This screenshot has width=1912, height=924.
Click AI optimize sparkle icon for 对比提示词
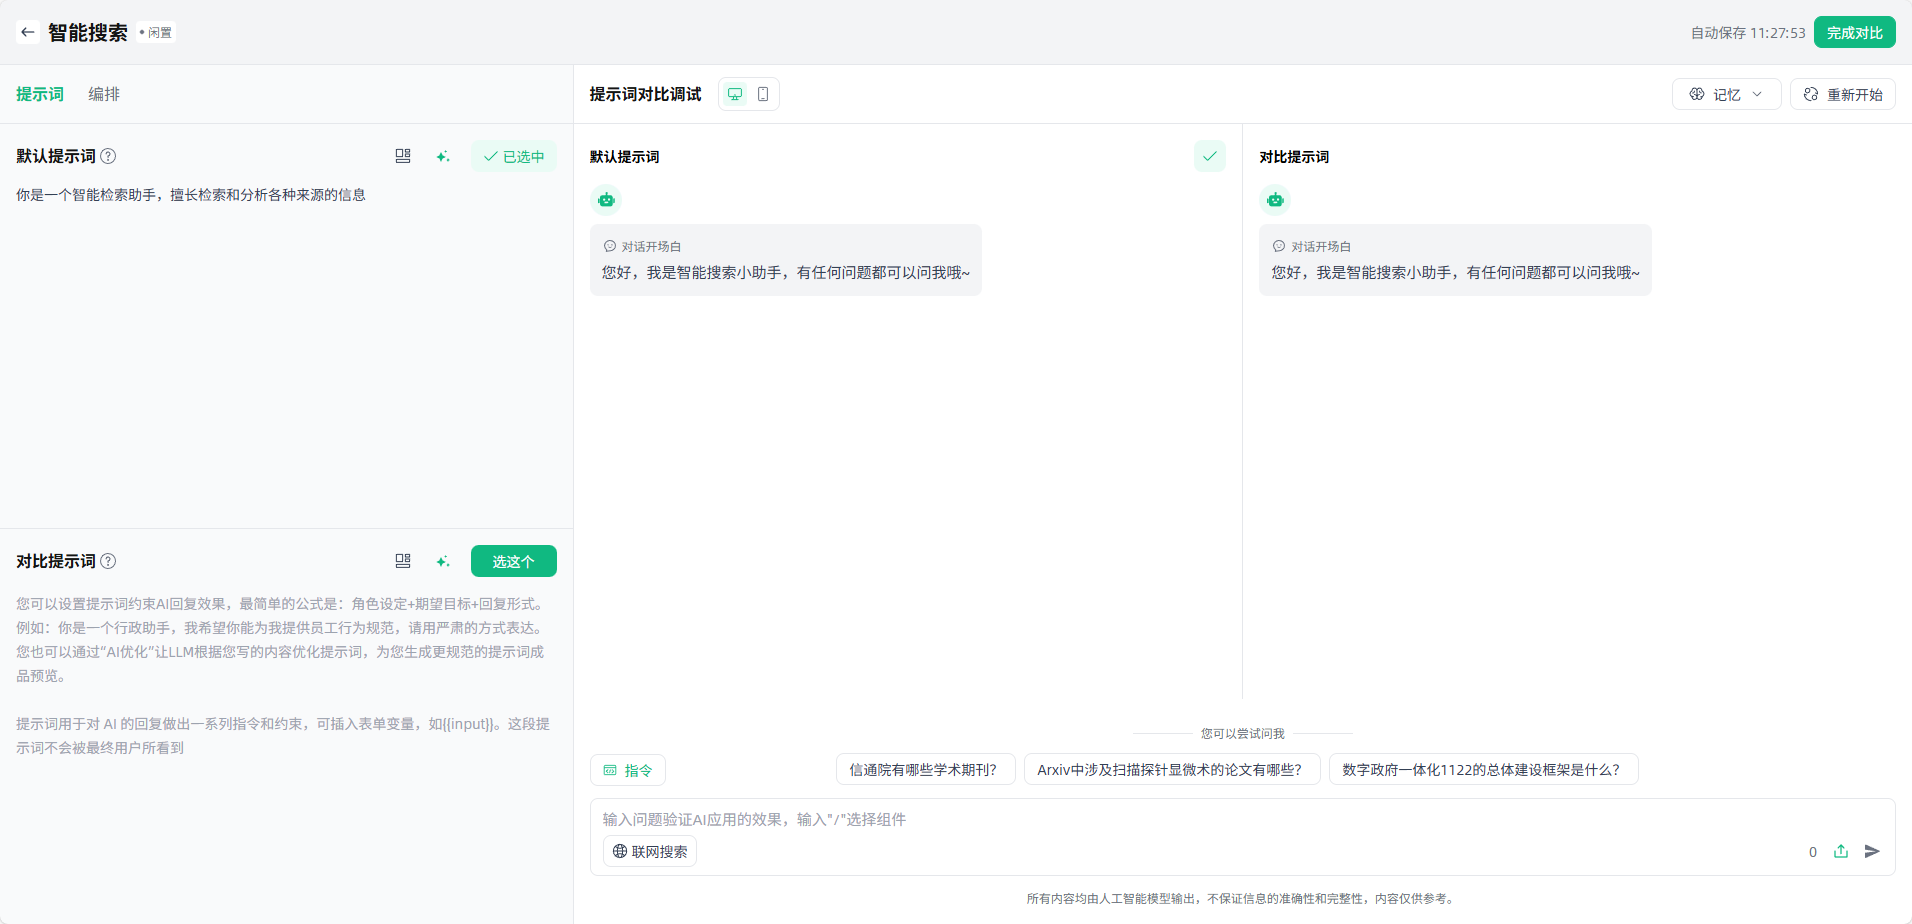[443, 561]
